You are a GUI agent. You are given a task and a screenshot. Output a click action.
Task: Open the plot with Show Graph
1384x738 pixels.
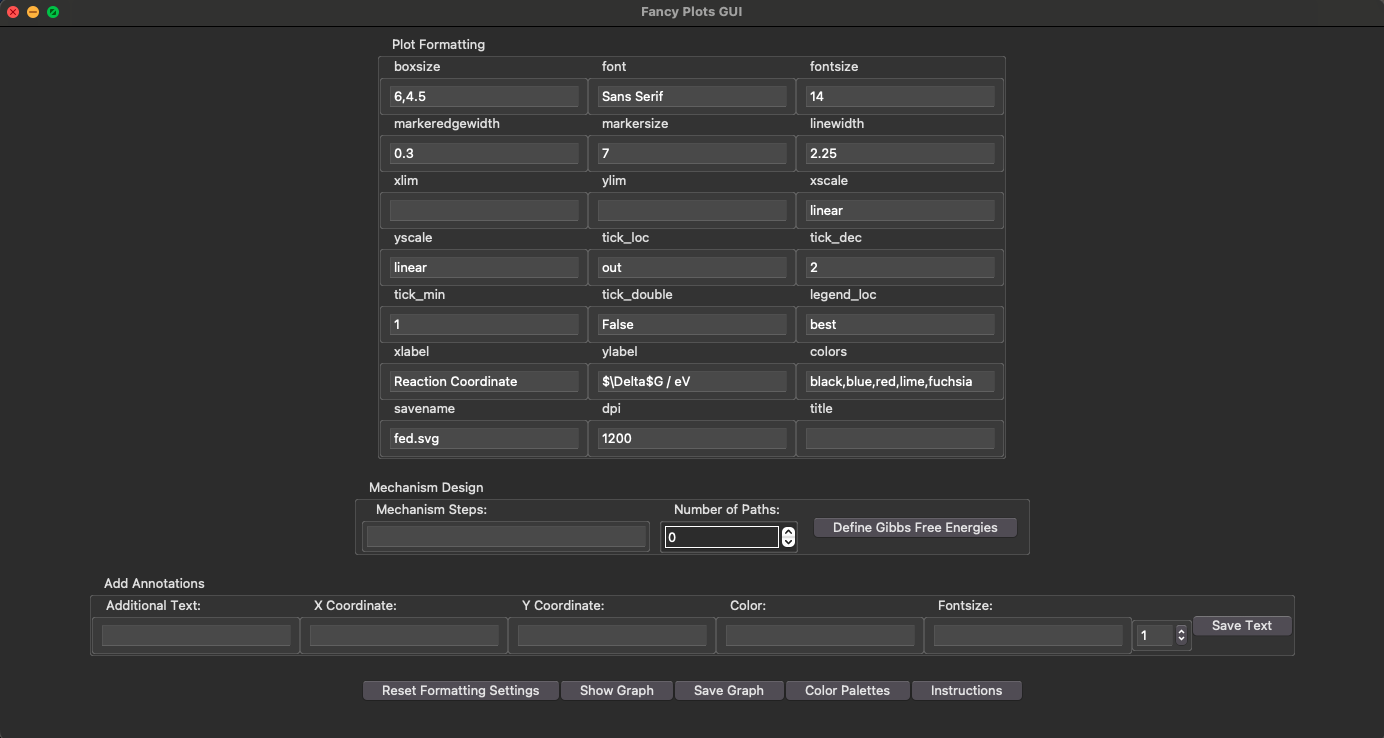[x=617, y=690]
